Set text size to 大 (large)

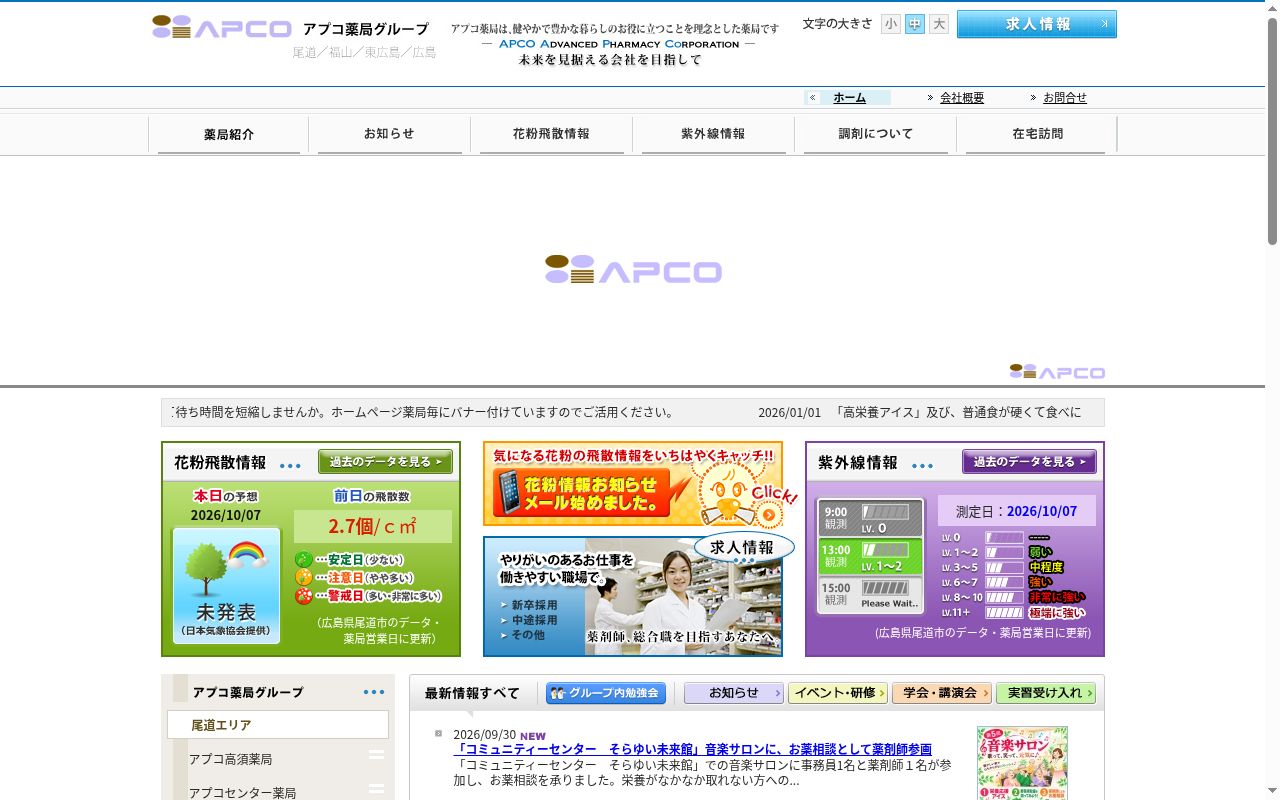[x=939, y=24]
